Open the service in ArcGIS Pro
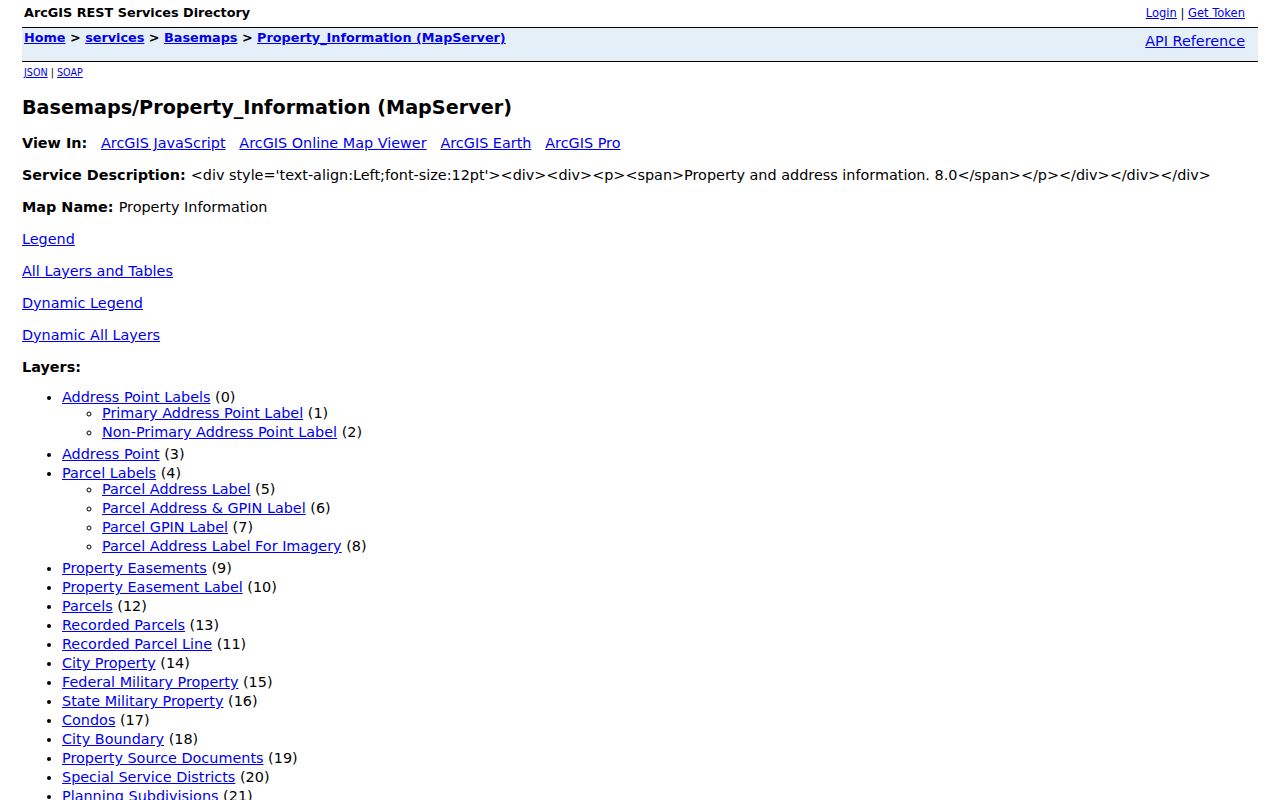The height and width of the screenshot is (800, 1280). pyautogui.click(x=583, y=143)
